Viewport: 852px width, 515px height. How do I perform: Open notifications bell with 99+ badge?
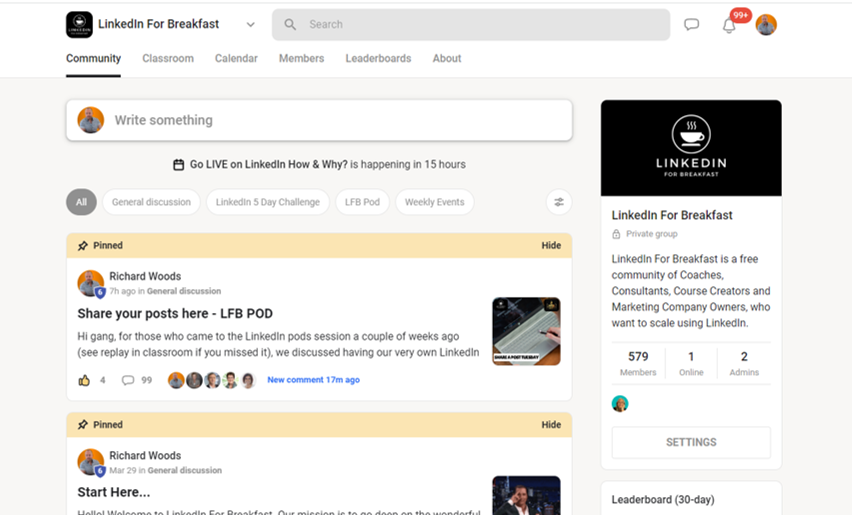coord(729,25)
